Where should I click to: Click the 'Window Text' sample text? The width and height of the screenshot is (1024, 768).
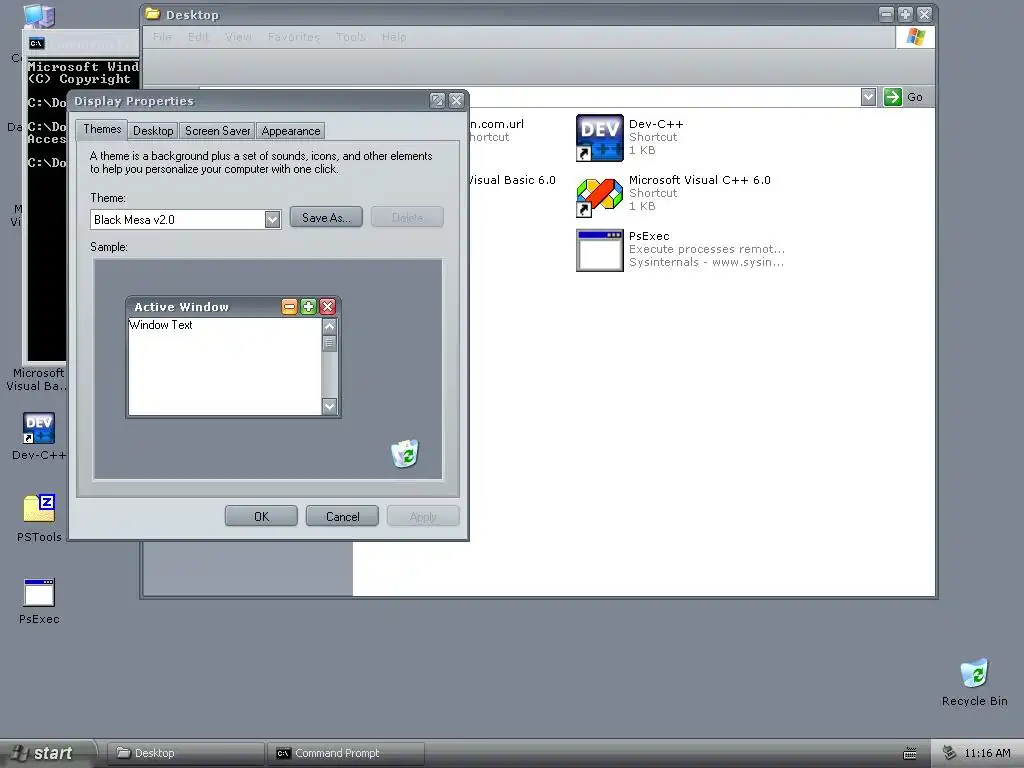[161, 325]
